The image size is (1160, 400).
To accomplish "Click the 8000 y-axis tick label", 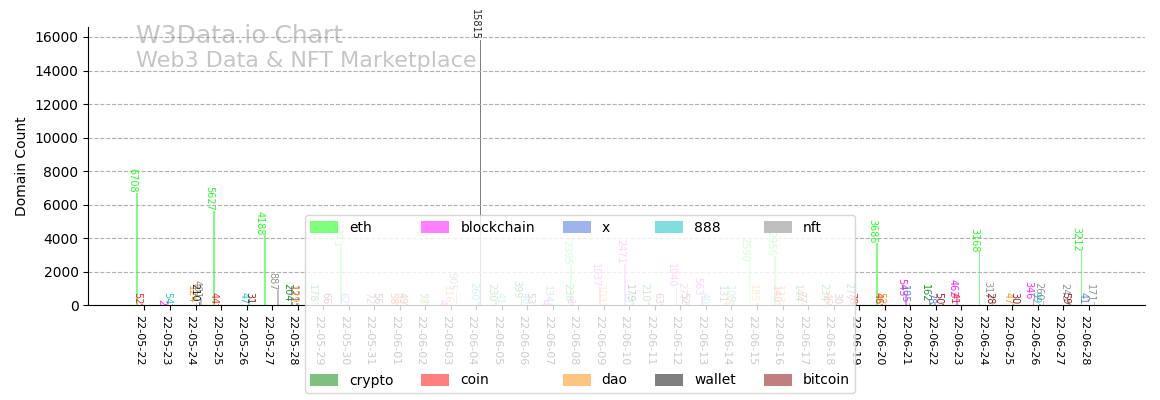I will 61,172.
